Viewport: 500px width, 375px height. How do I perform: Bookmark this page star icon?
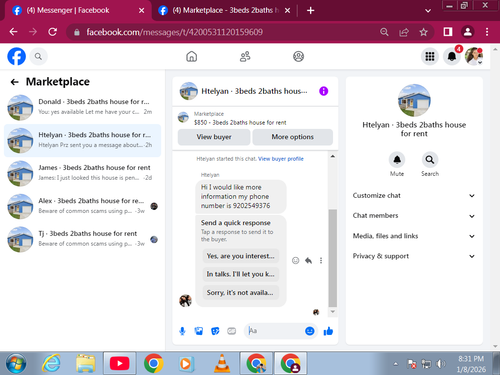point(423,32)
